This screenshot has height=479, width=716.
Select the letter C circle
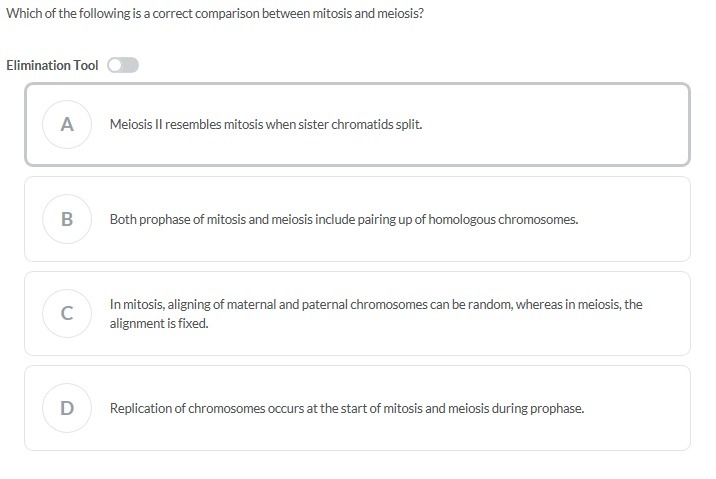tap(67, 313)
